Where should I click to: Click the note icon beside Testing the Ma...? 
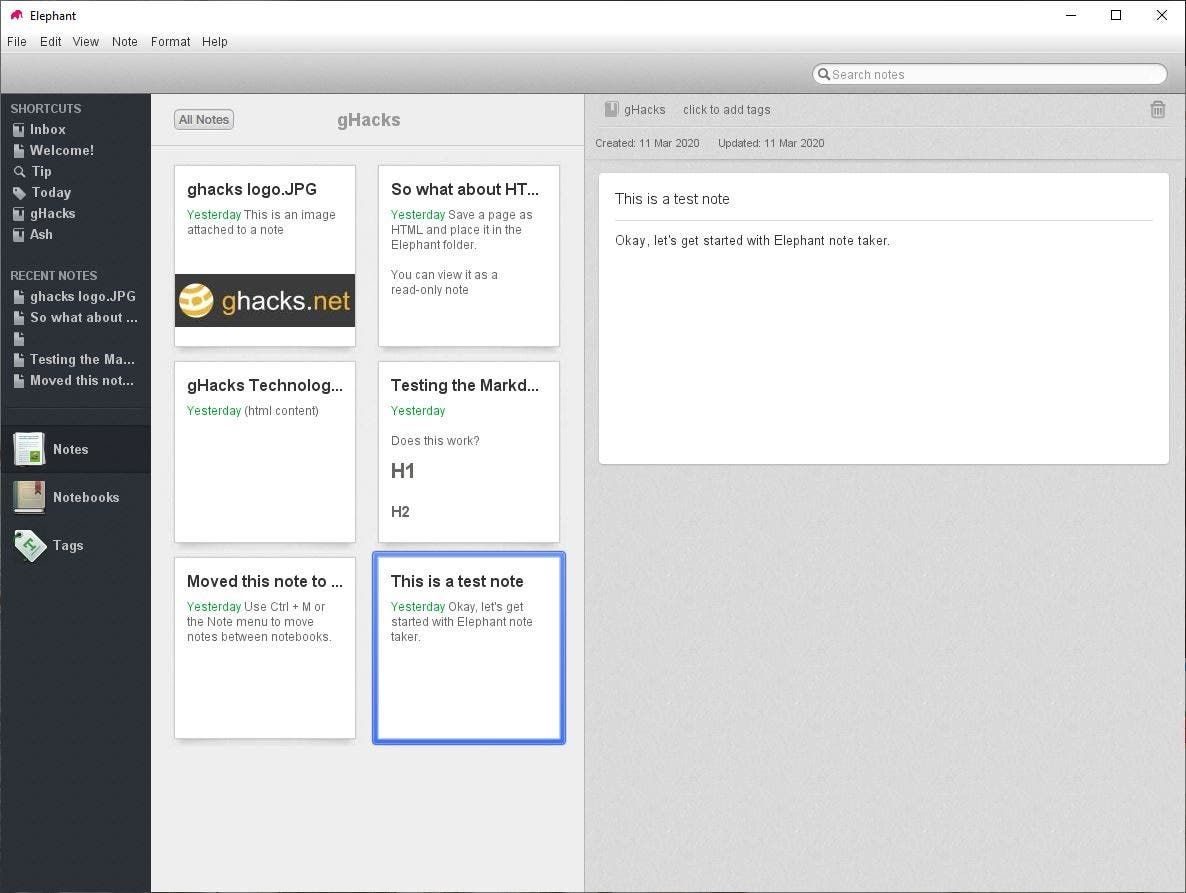(x=19, y=360)
